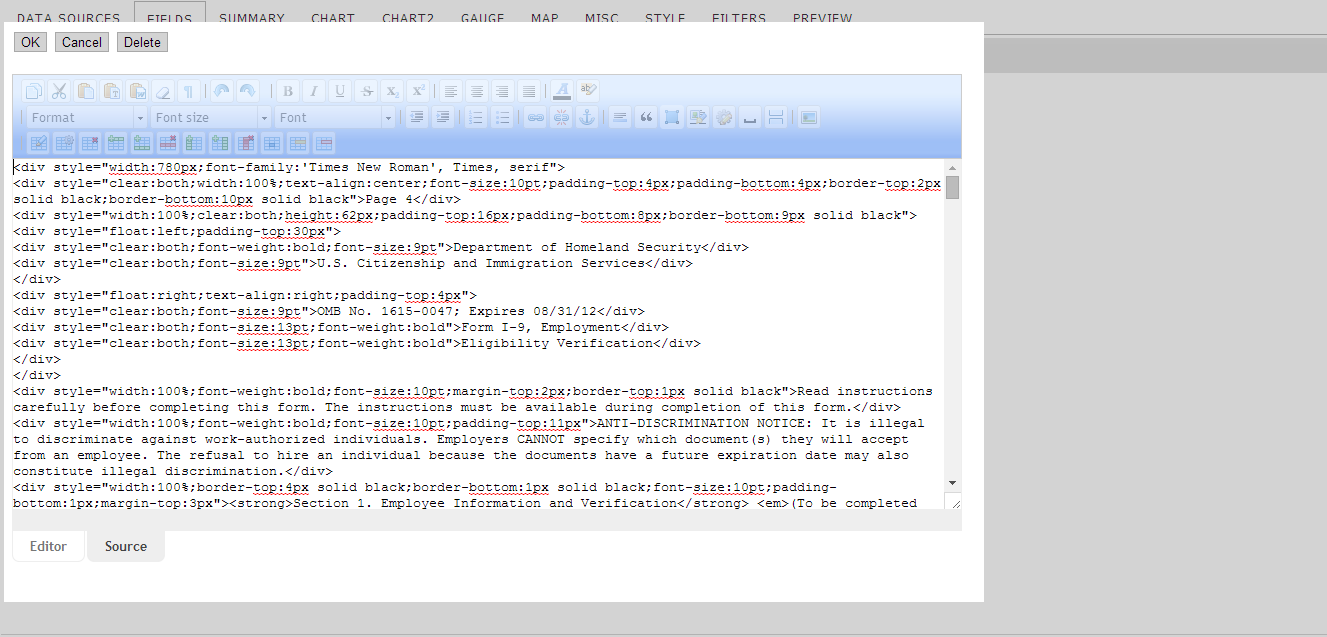Click the Block Quote icon

click(646, 117)
